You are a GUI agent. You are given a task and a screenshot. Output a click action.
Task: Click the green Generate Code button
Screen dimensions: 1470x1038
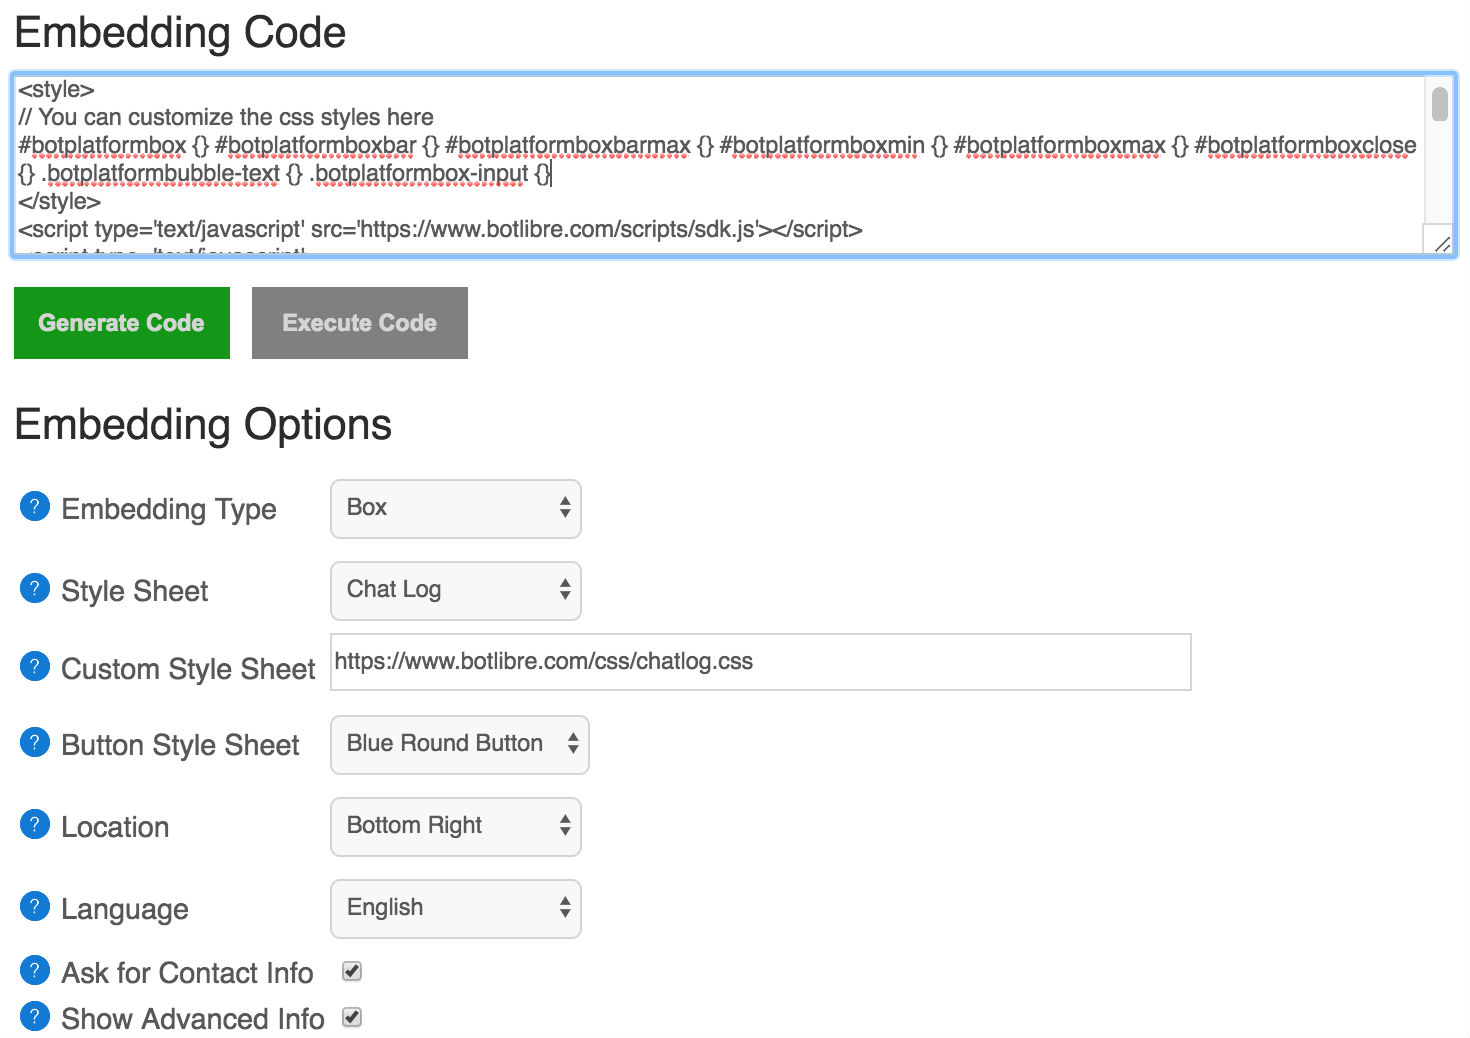pos(122,323)
